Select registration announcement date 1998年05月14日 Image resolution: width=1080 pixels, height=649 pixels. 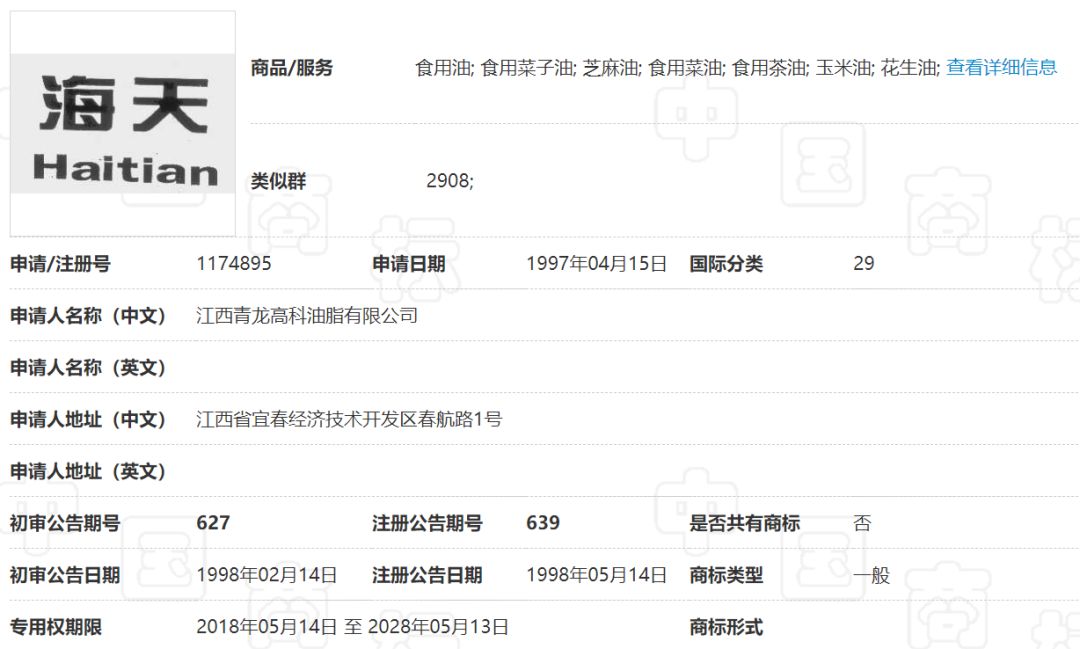pos(596,575)
